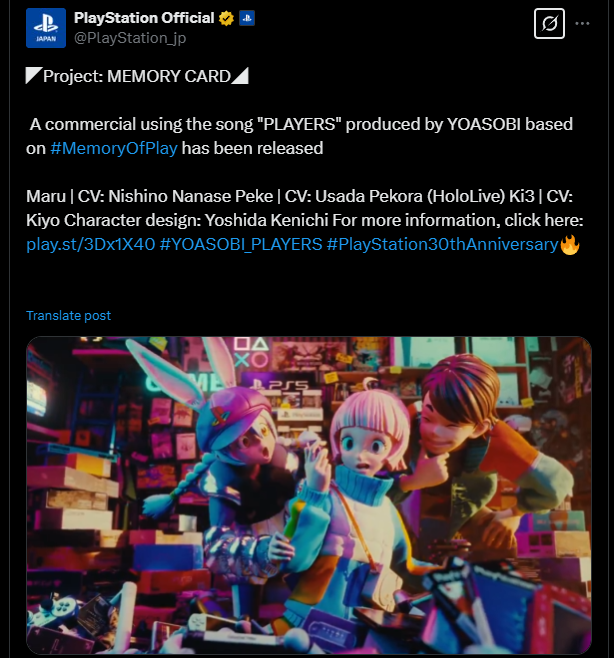Click the neon PlayStation shapes sign
Viewport: 614px width, 658px height.
coord(251,352)
